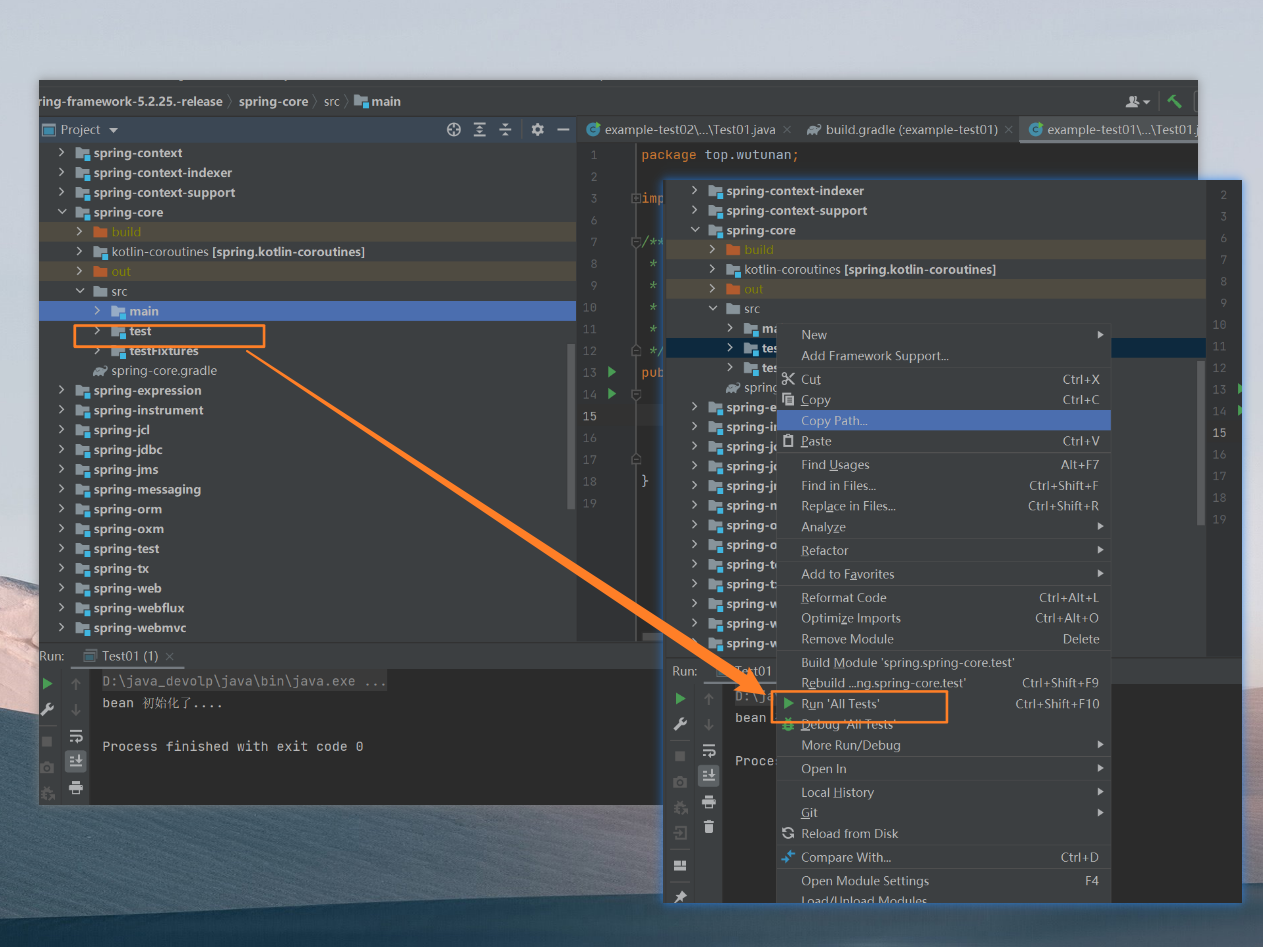The height and width of the screenshot is (947, 1263).
Task: Click the green rerun button in left Run panel
Action: point(47,684)
